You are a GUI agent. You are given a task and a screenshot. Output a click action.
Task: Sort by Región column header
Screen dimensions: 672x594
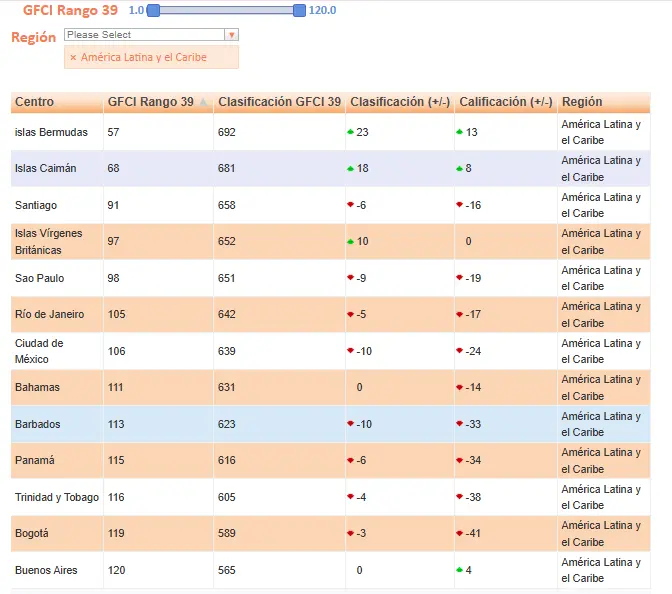[582, 102]
